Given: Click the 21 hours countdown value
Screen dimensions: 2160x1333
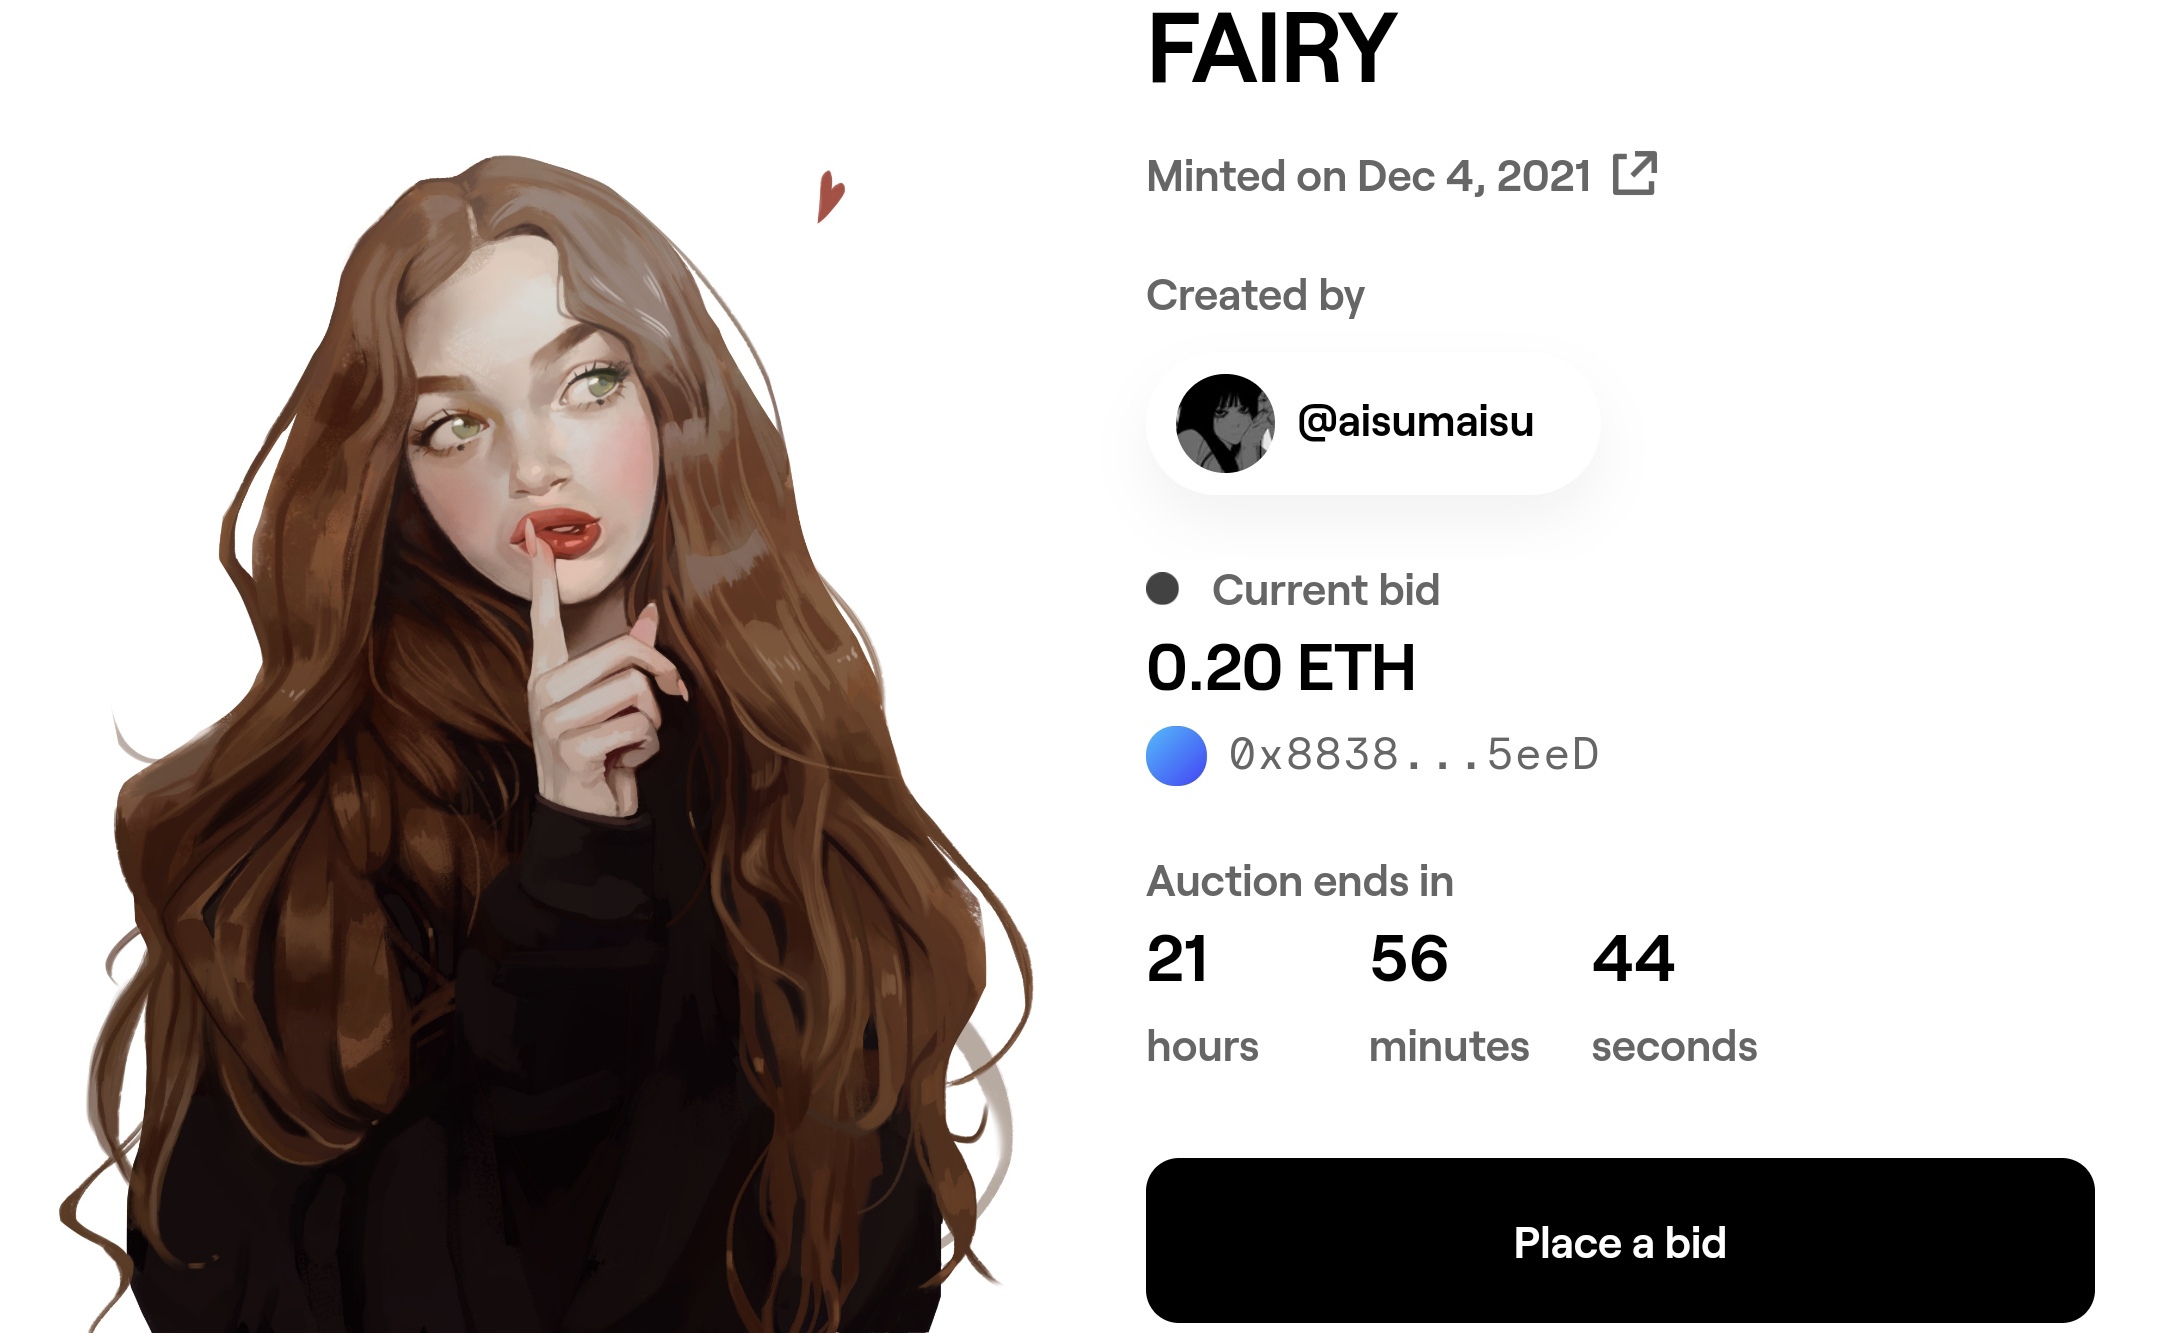Looking at the screenshot, I should click(x=1178, y=959).
